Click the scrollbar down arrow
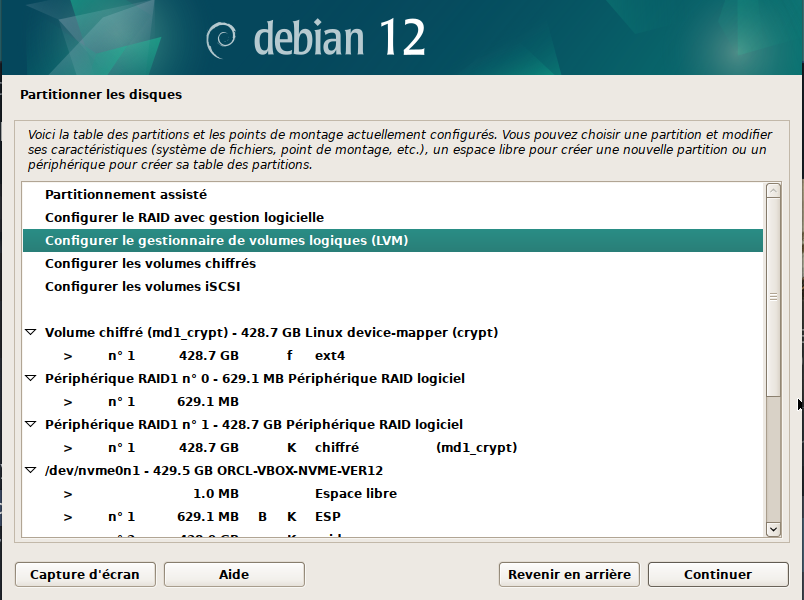Screen dimensions: 804x600 773,529
